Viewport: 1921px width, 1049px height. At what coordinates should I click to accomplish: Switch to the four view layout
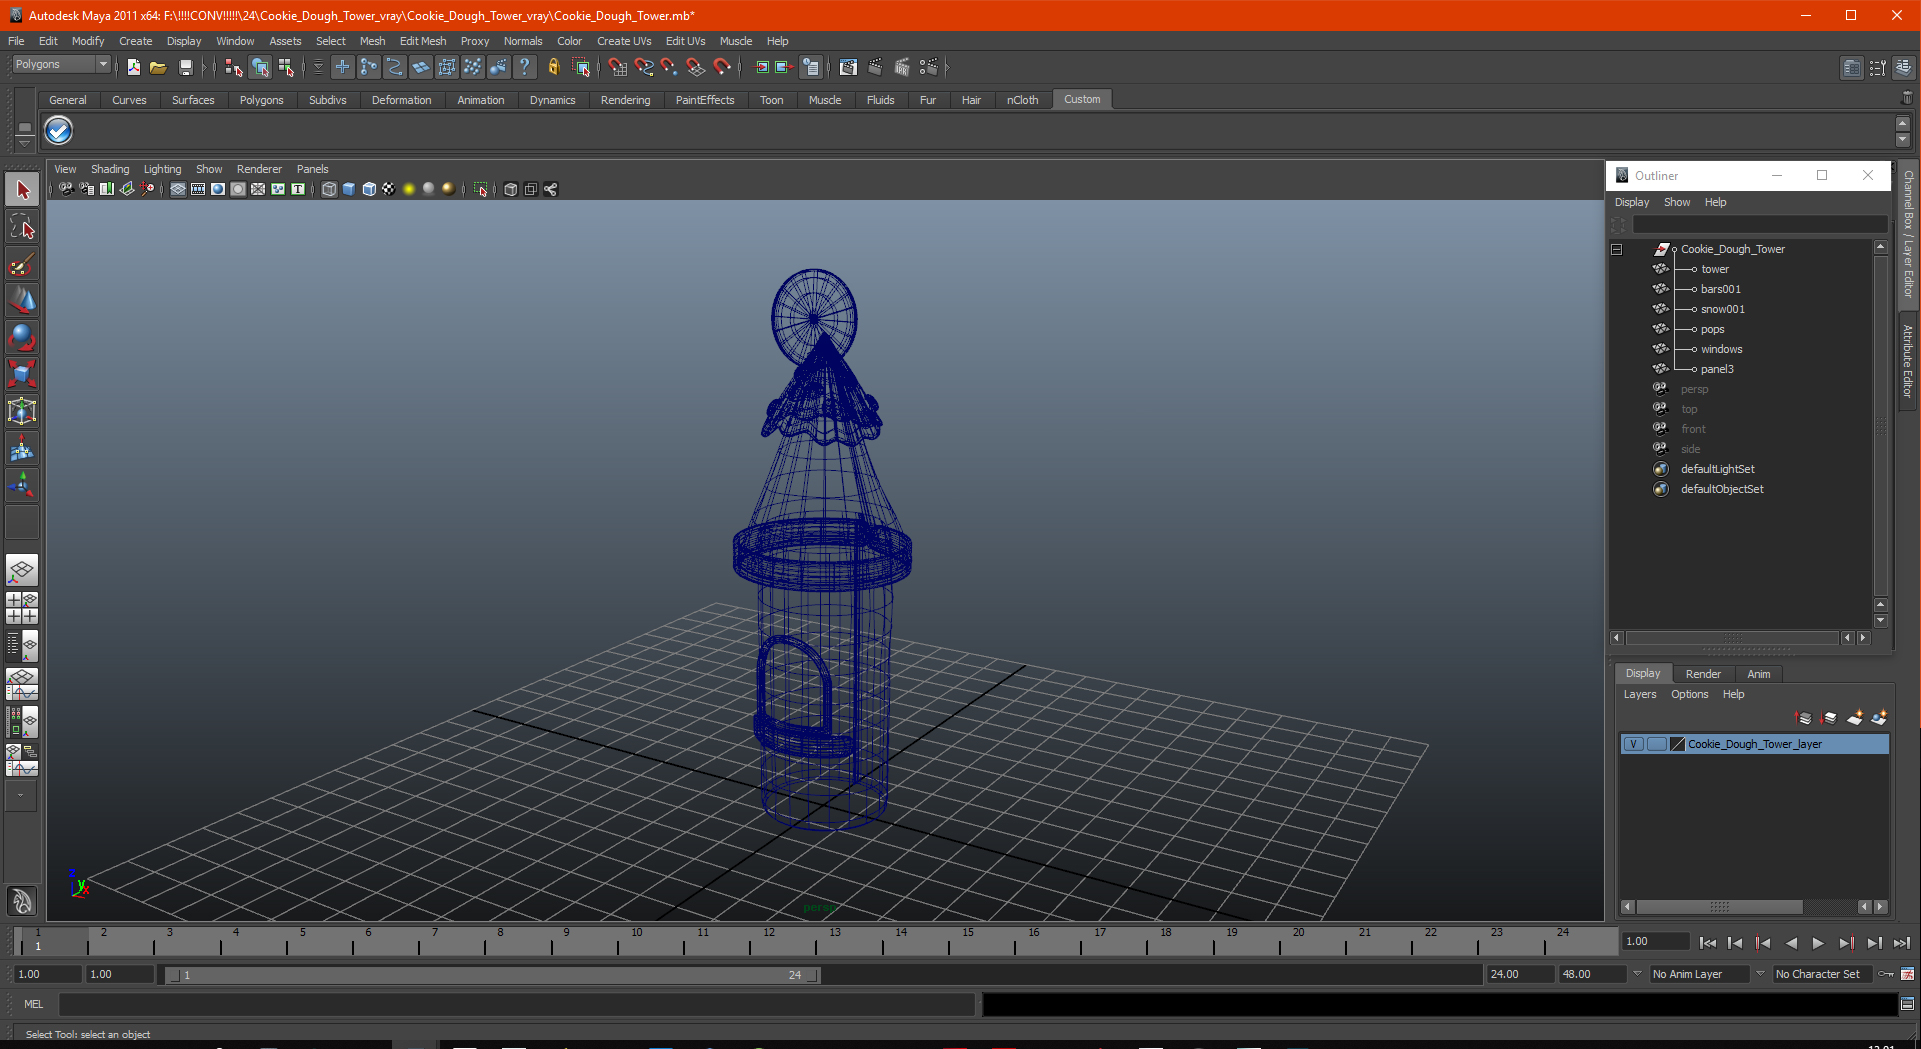(22, 608)
